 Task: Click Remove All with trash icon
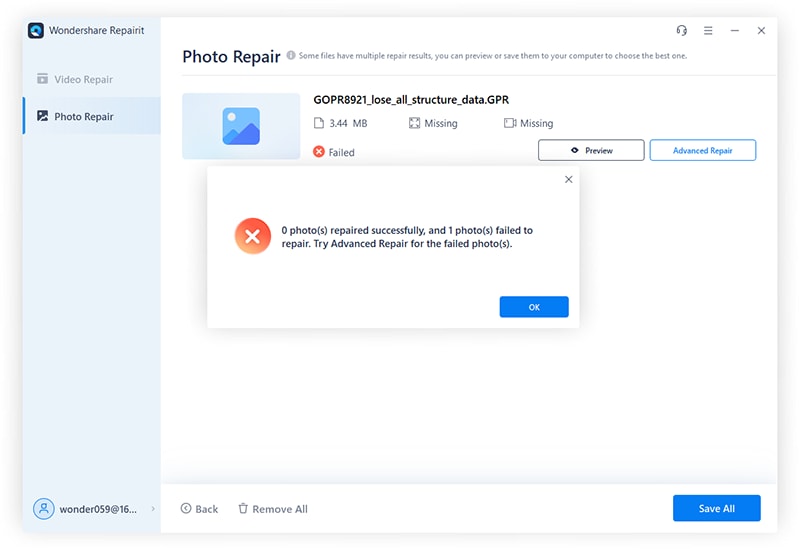(x=272, y=509)
